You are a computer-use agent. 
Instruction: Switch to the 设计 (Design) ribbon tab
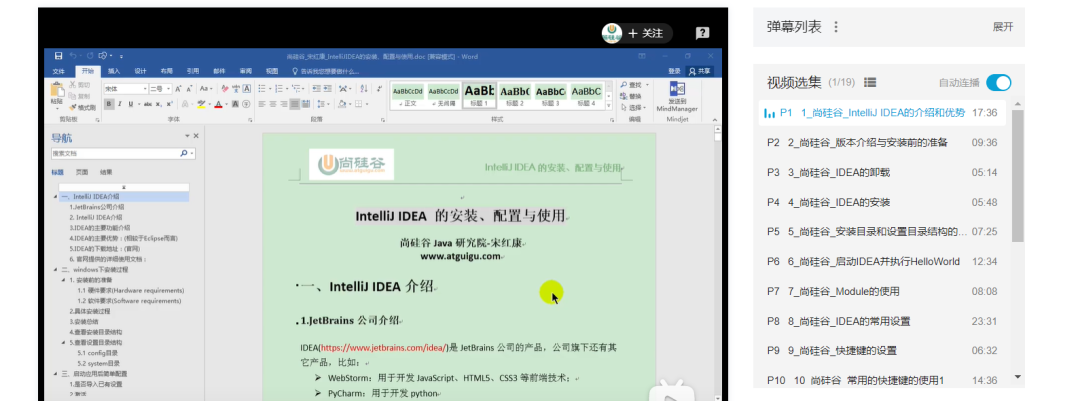pyautogui.click(x=141, y=71)
